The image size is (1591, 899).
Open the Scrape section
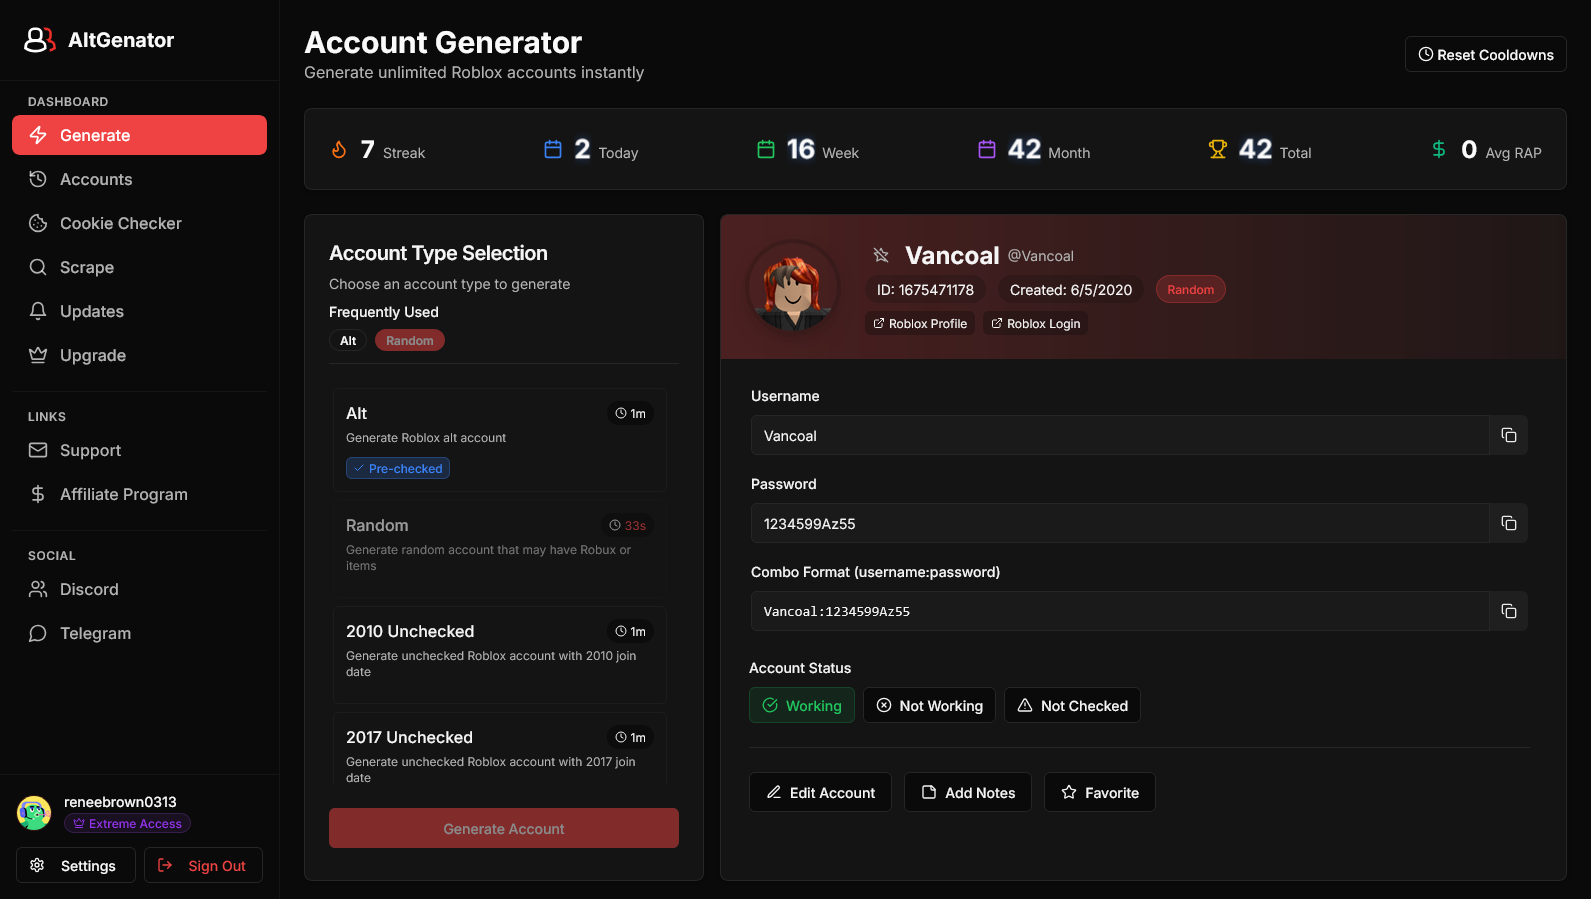click(x=139, y=267)
